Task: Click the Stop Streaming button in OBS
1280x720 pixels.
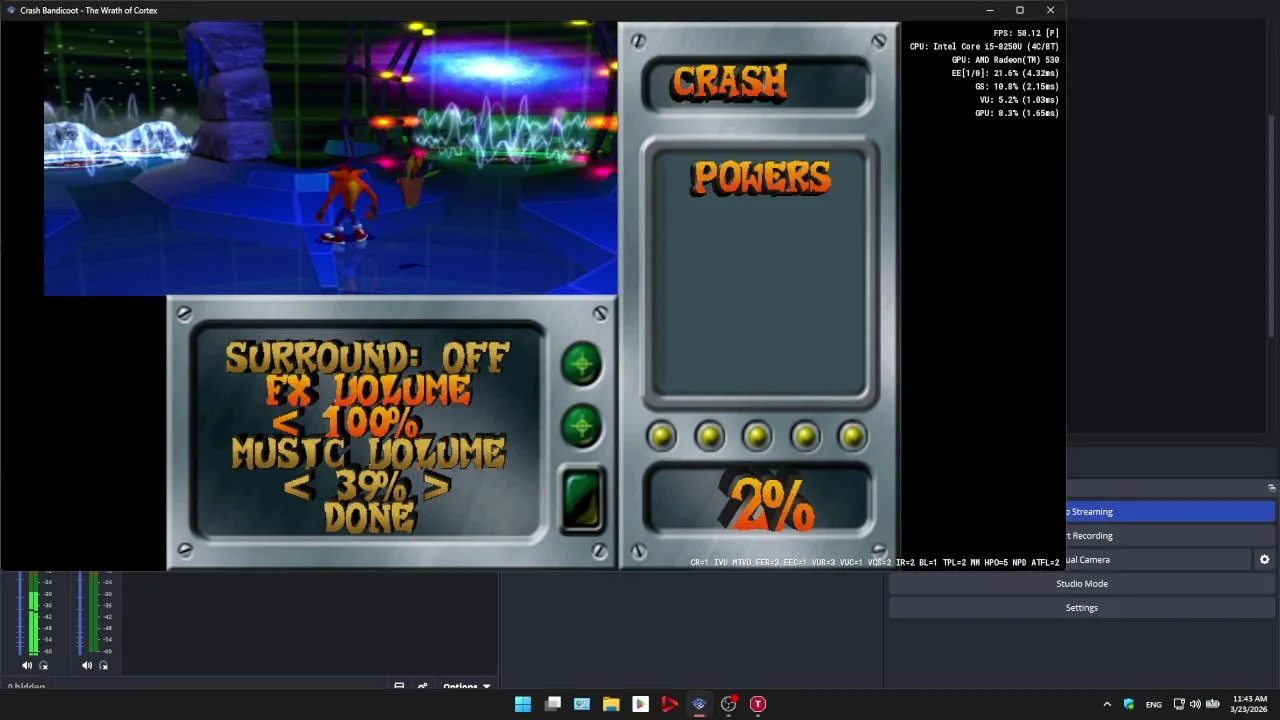Action: point(1170,512)
